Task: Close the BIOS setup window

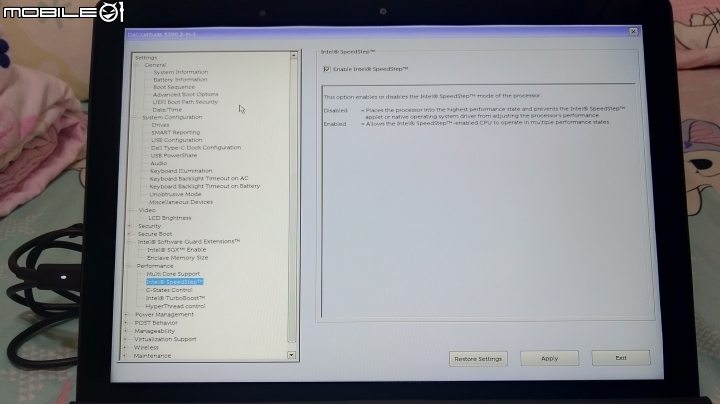Action: pyautogui.click(x=633, y=31)
